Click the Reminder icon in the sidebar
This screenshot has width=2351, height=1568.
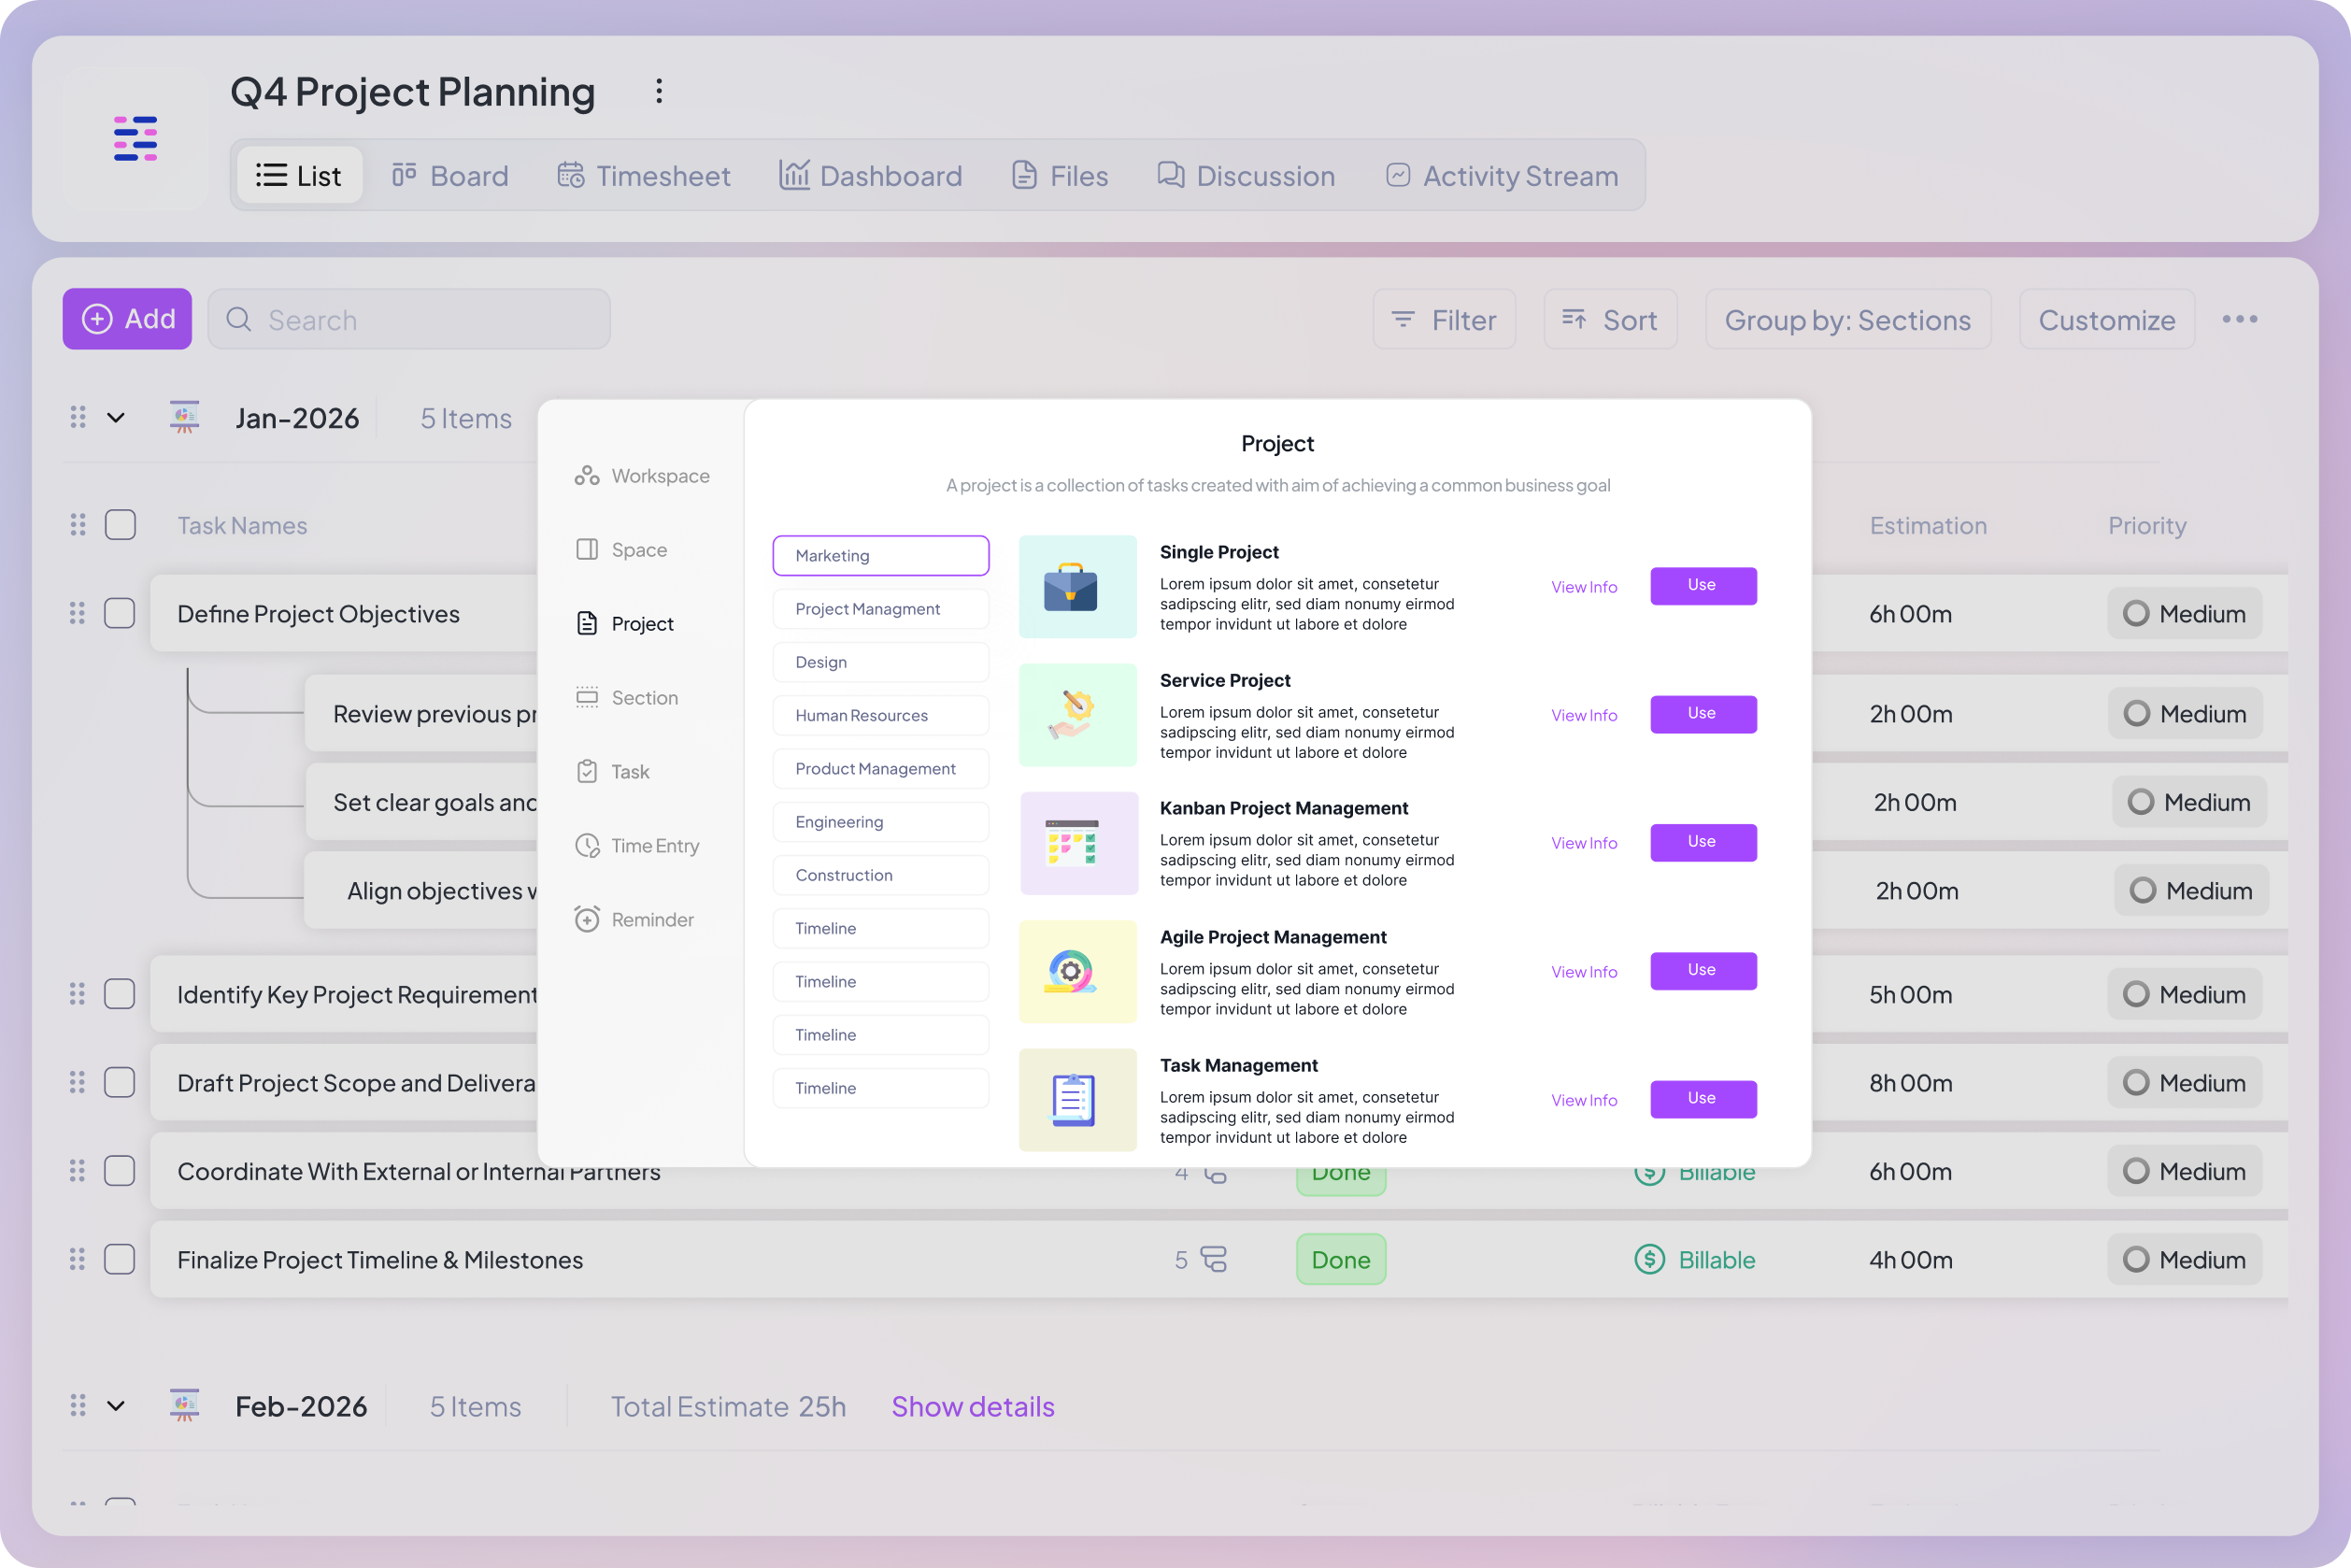(x=587, y=918)
